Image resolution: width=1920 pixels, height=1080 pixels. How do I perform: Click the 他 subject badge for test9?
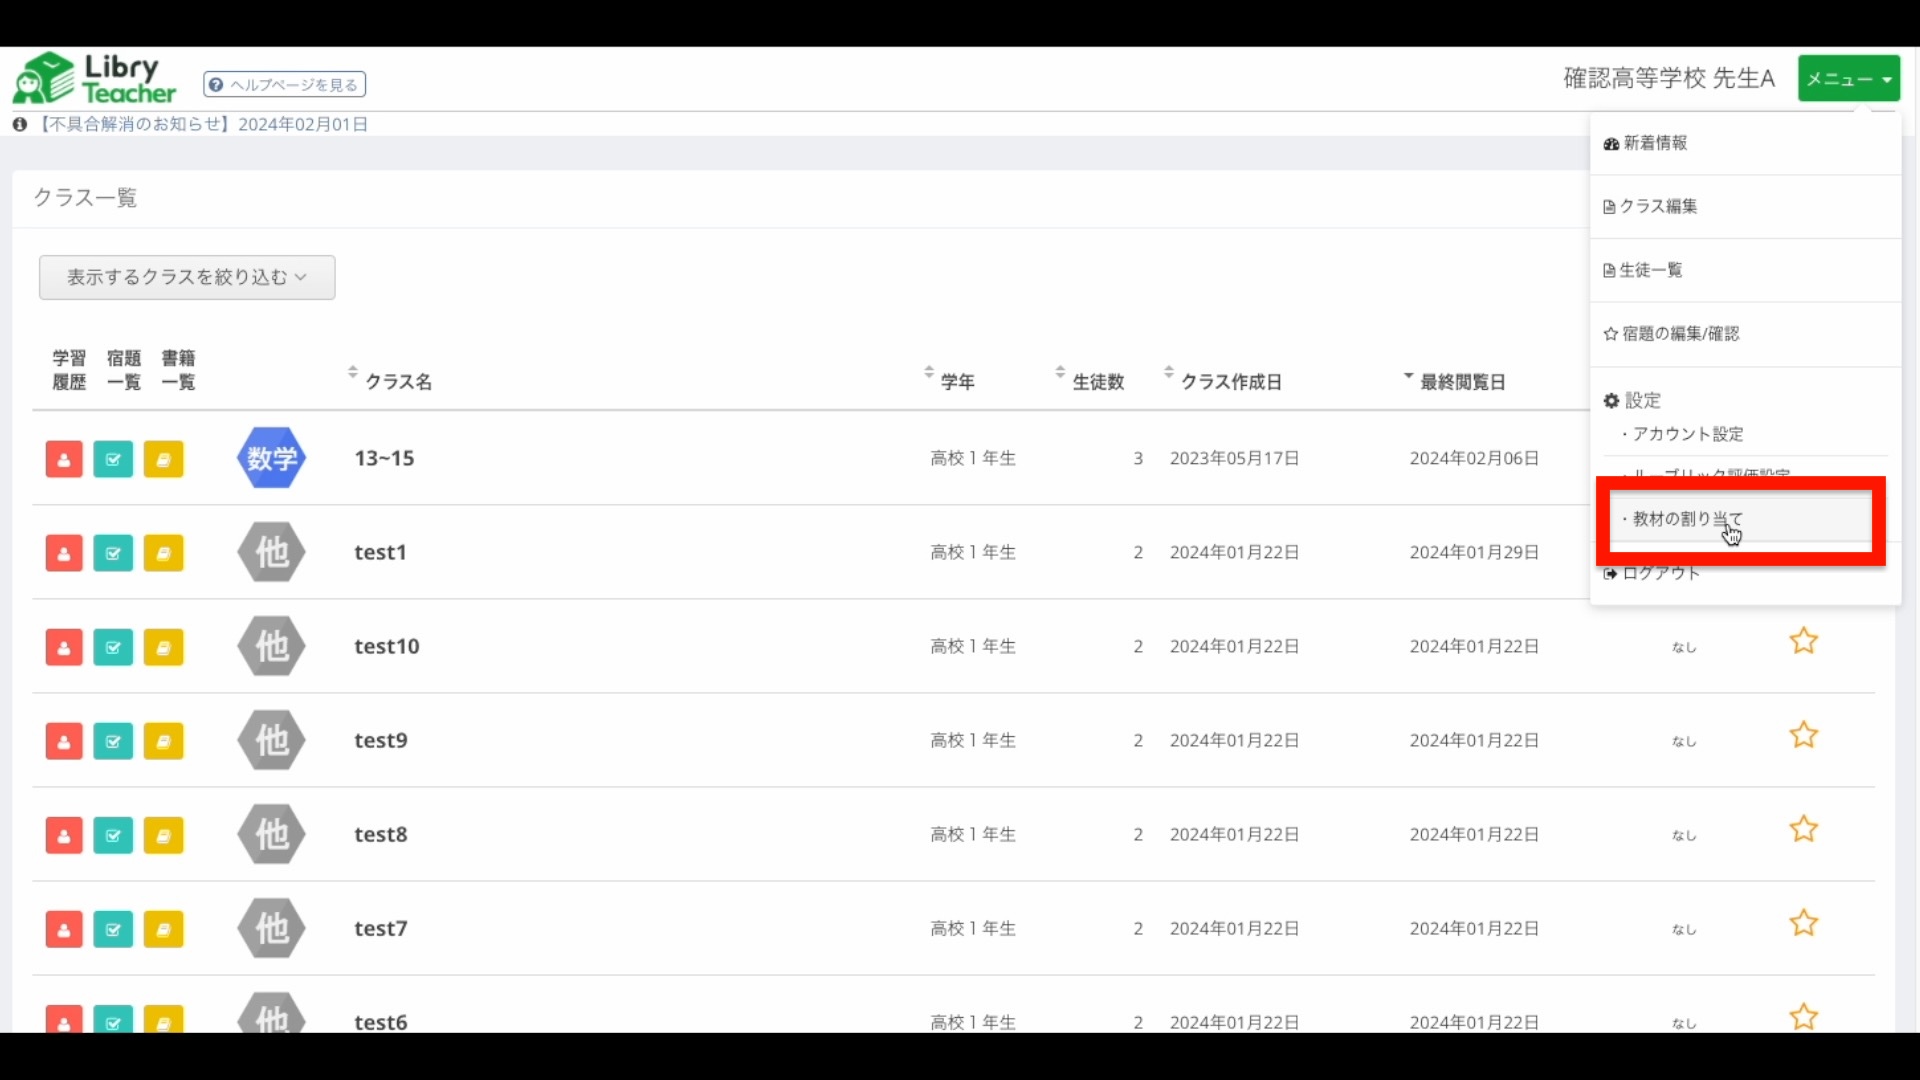click(x=270, y=740)
